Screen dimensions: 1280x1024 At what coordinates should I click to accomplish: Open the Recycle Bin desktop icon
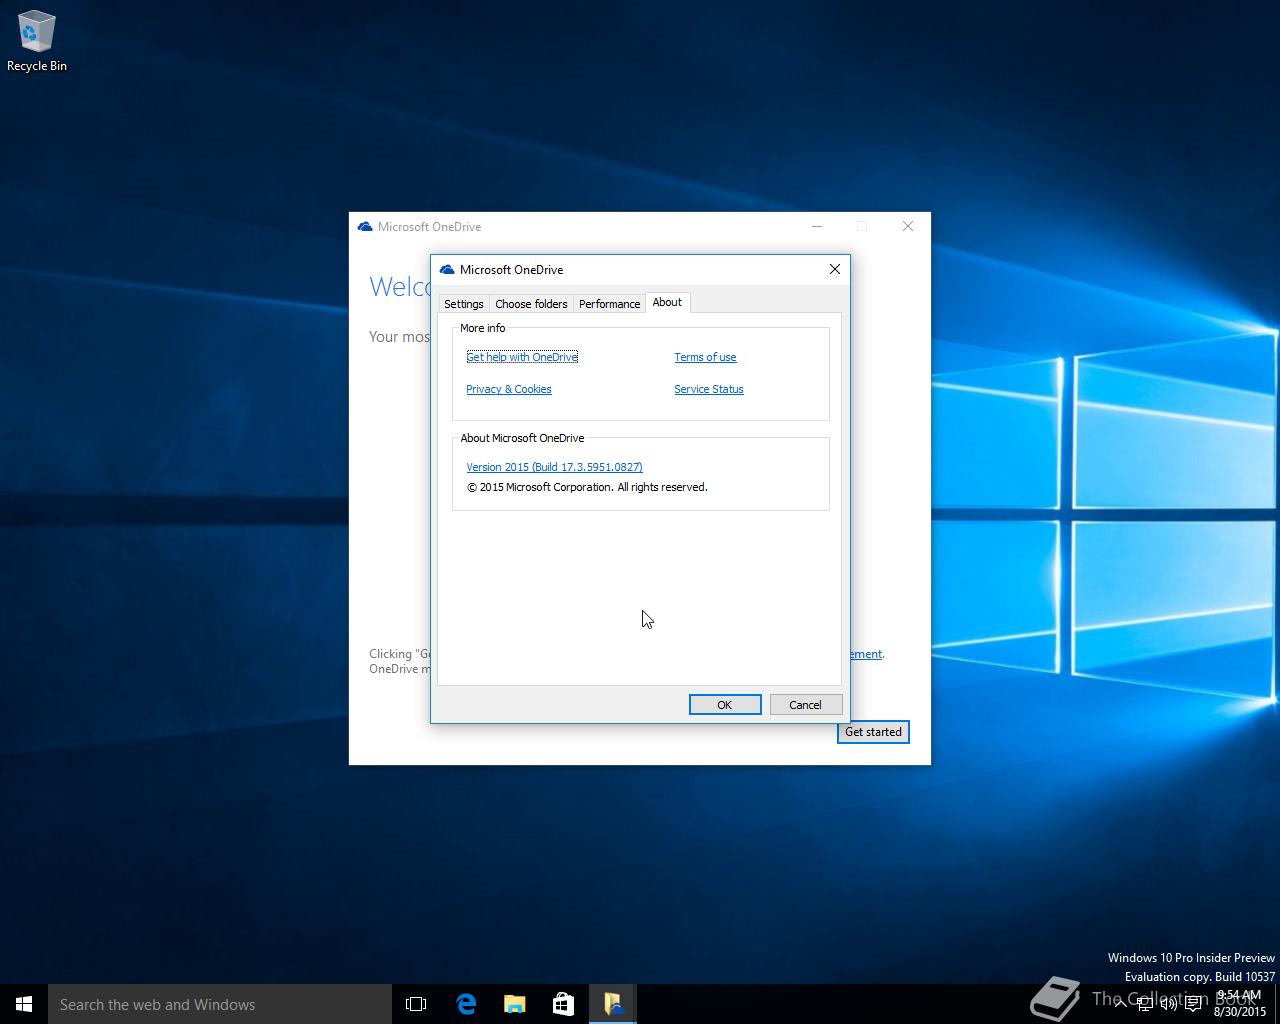click(x=36, y=41)
